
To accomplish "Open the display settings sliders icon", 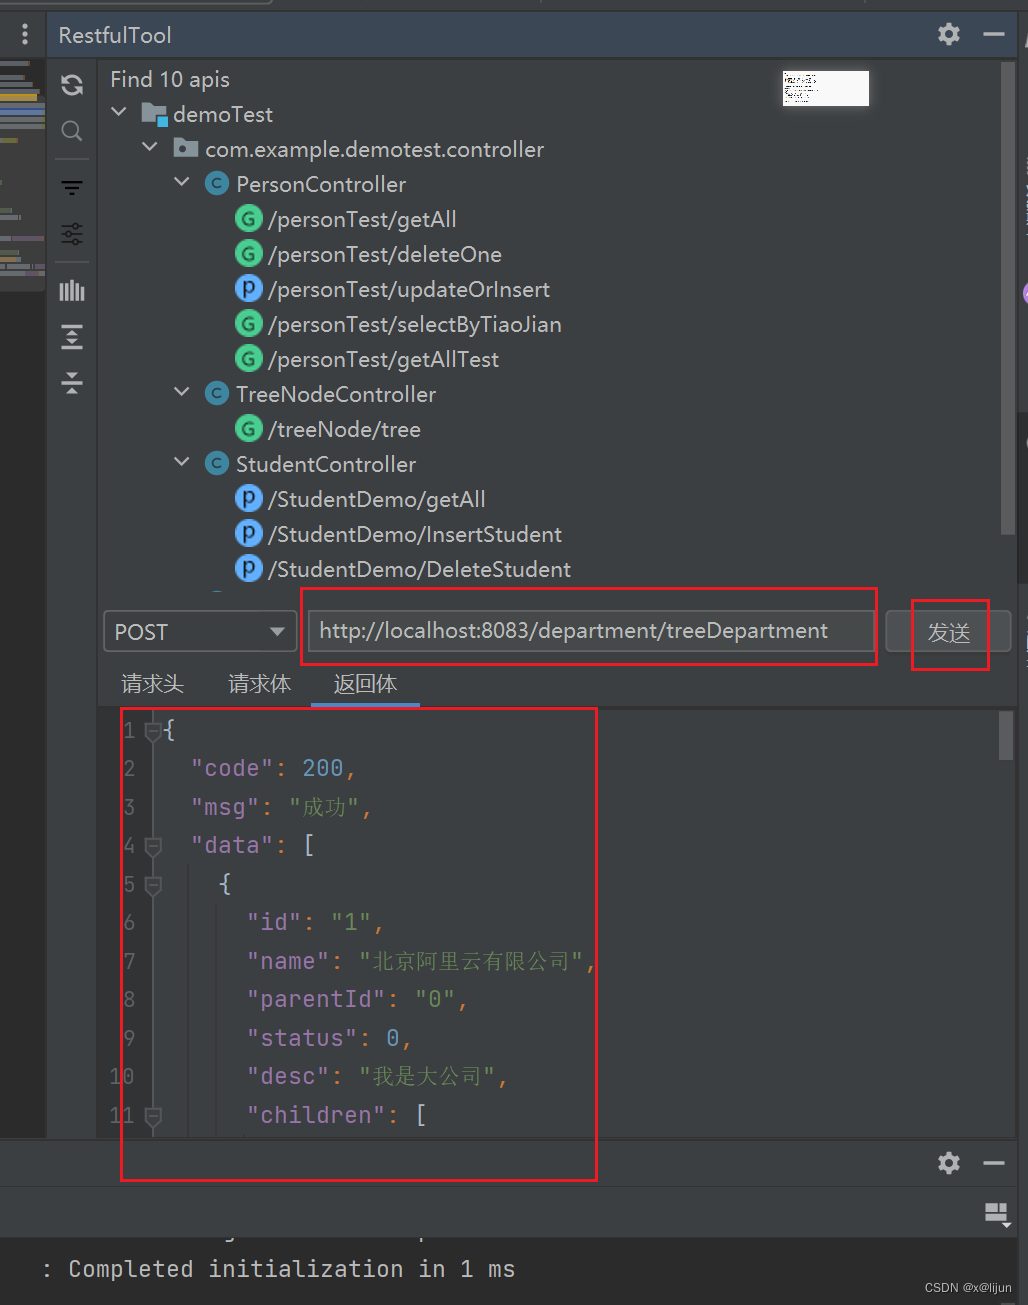I will point(71,234).
